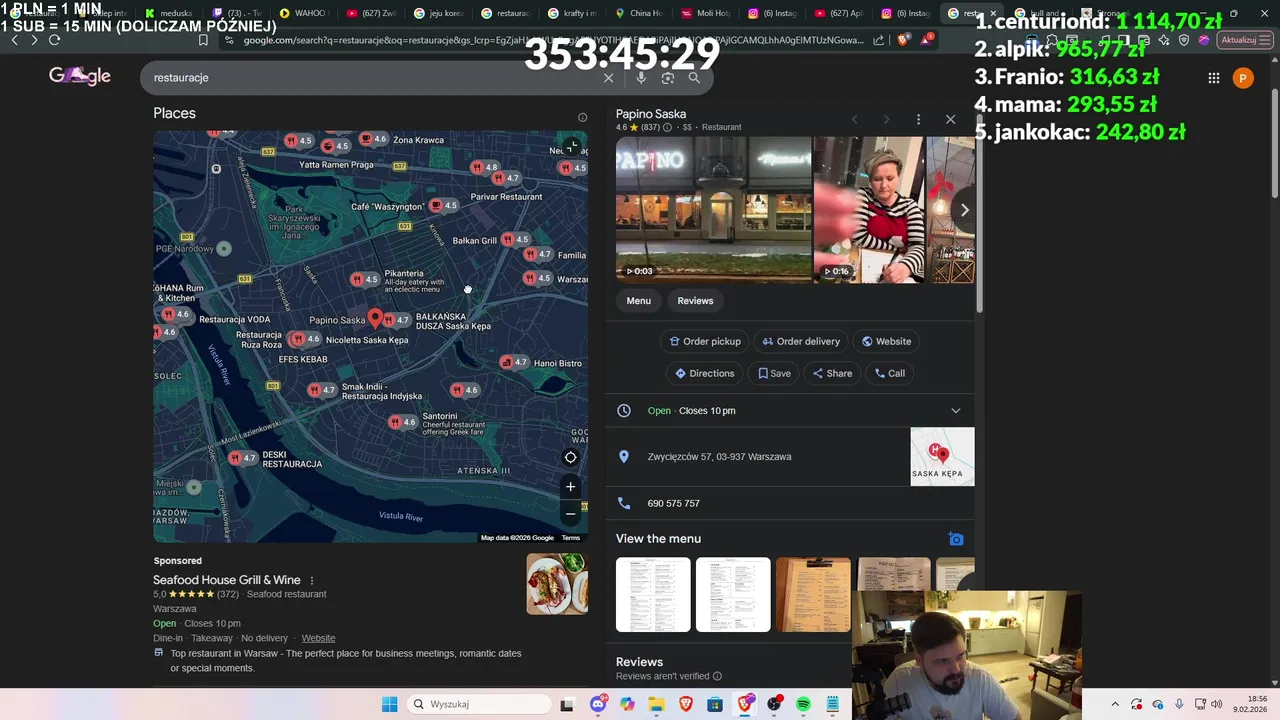
Task: Click map Terms link
Action: 571,538
